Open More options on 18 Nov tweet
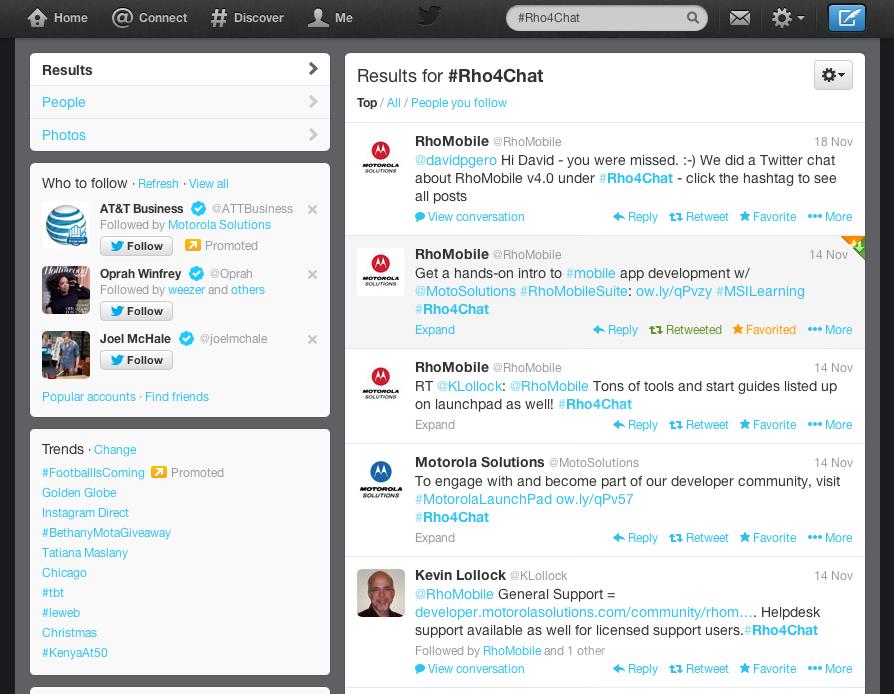The width and height of the screenshot is (894, 694). pyautogui.click(x=830, y=217)
